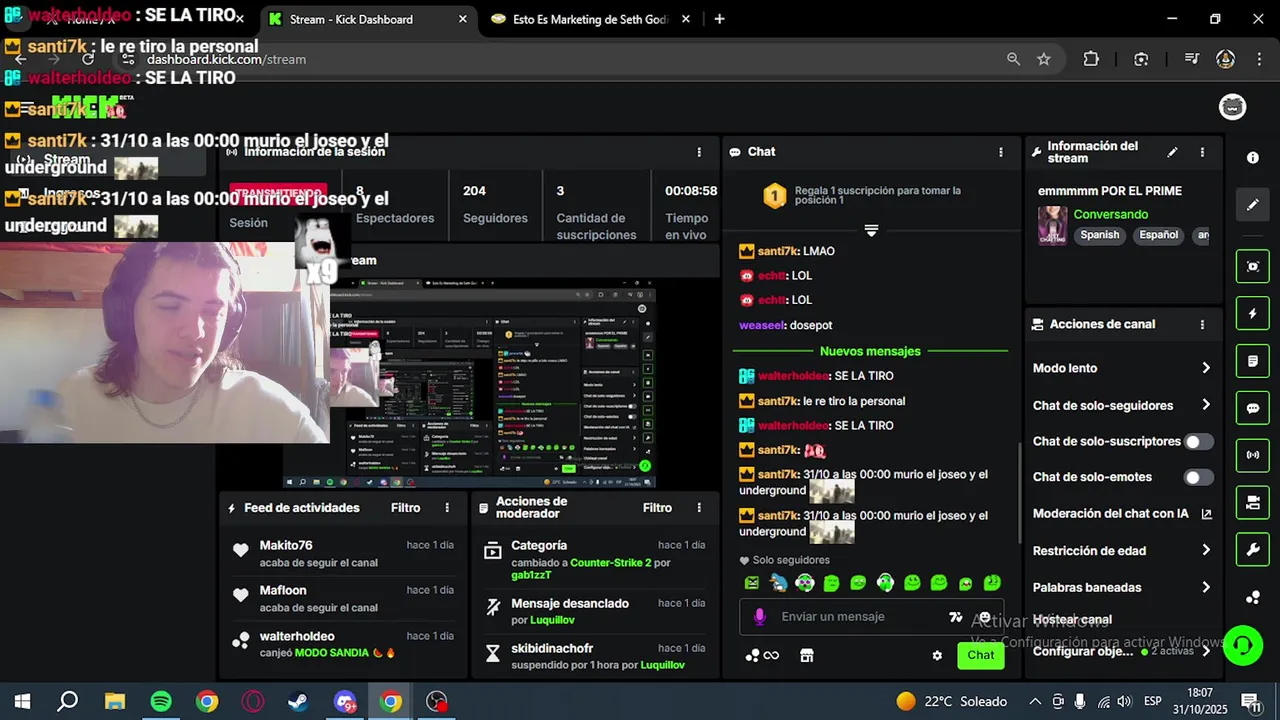Open Chat panel three-dot menu

click(x=1001, y=152)
